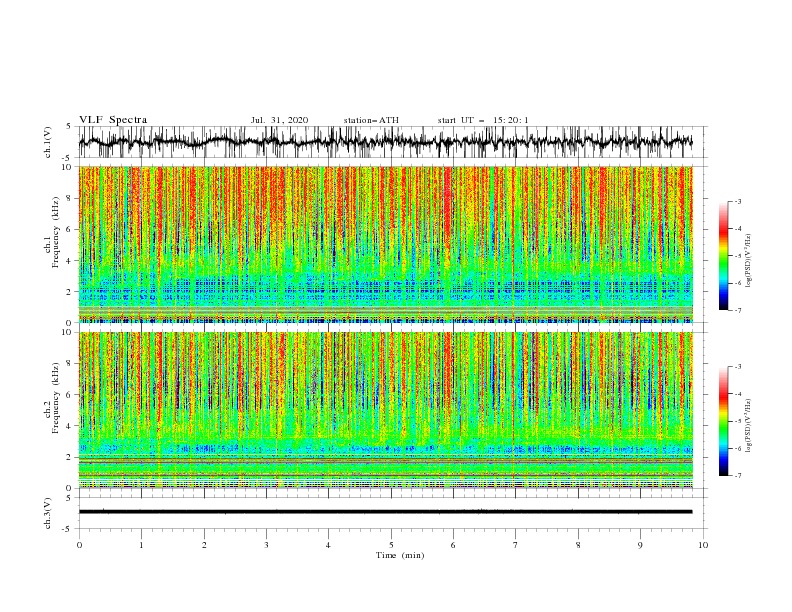Click the ch.1 spectrogram panel

click(x=385, y=244)
